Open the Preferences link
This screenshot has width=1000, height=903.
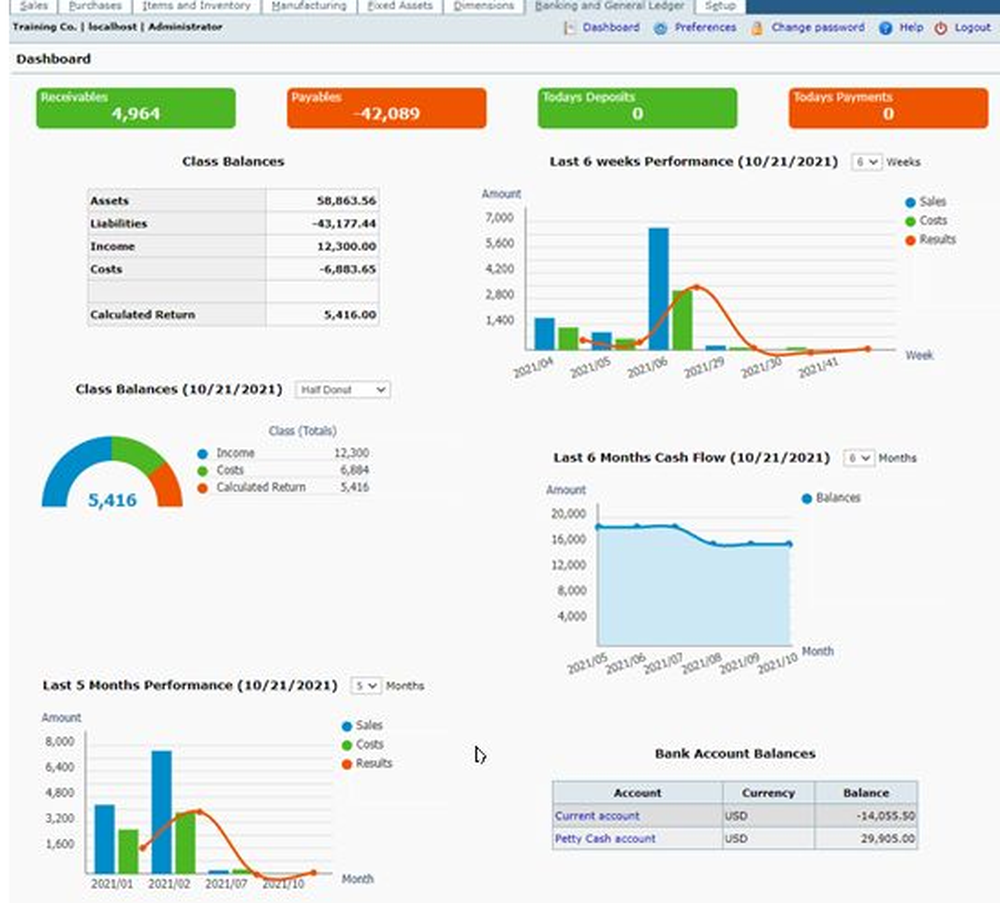point(705,27)
